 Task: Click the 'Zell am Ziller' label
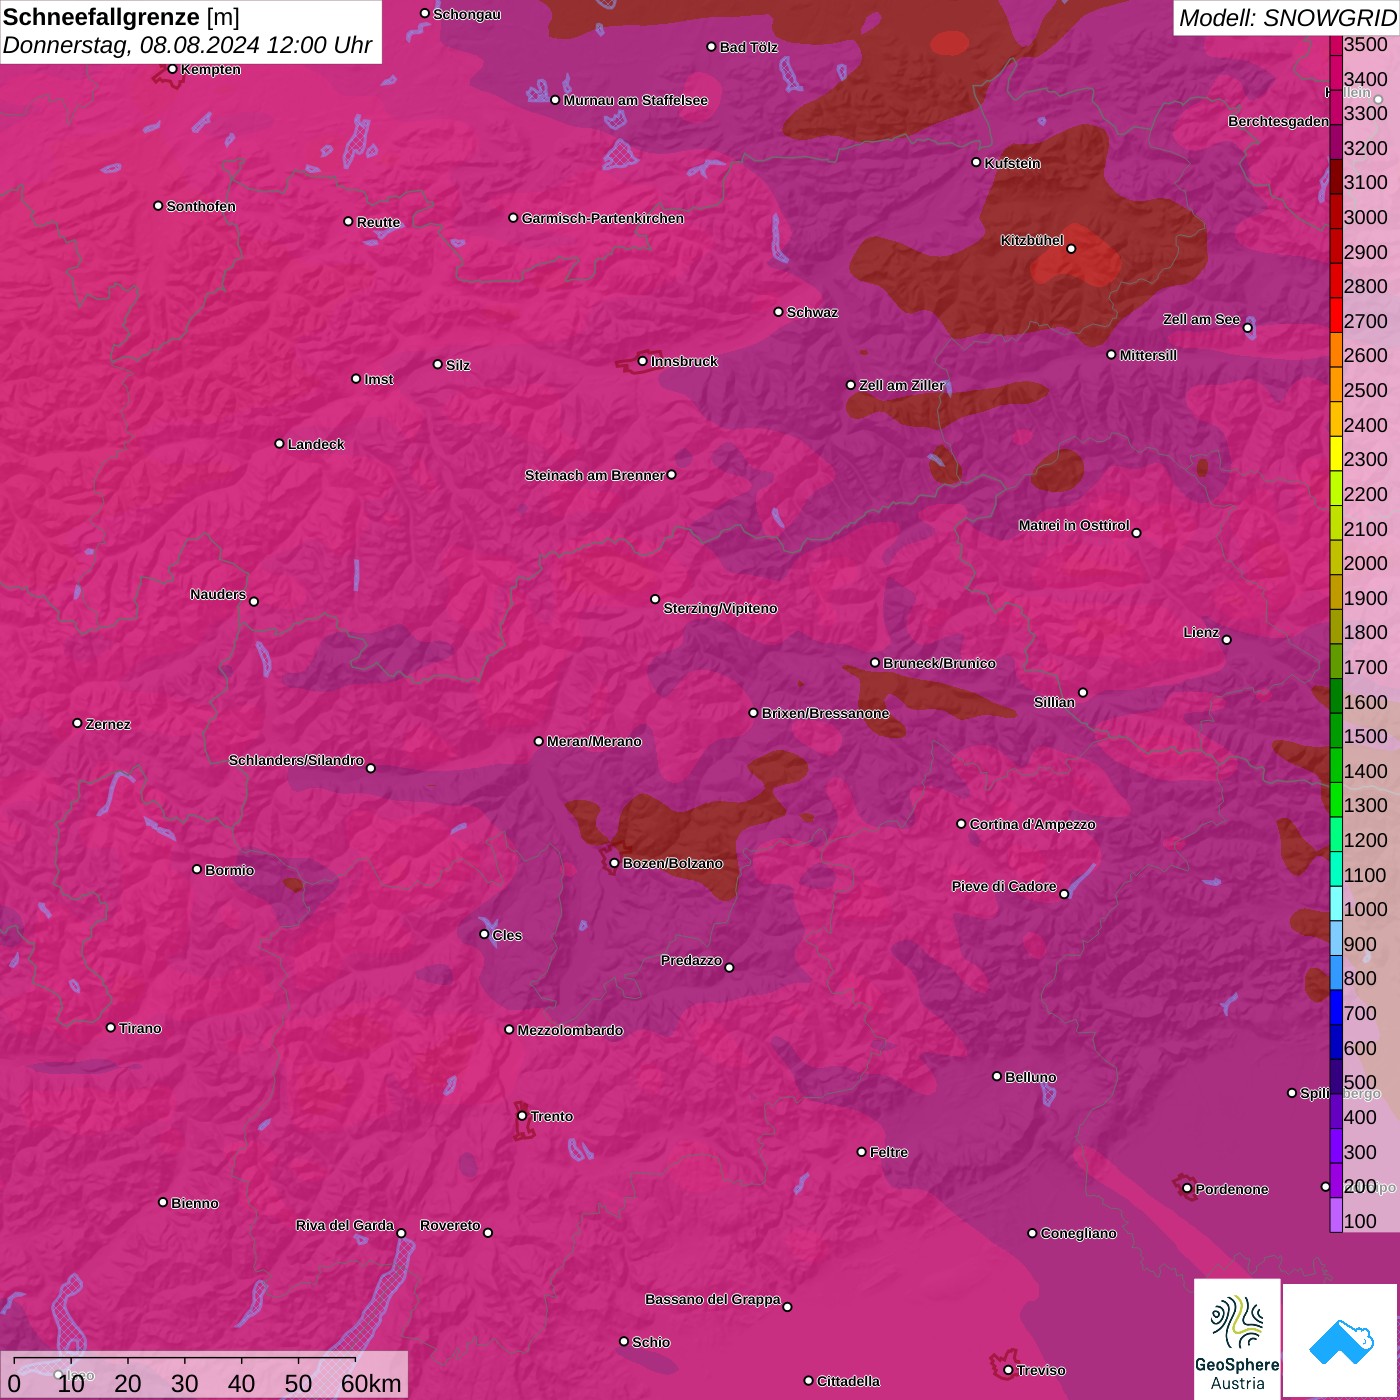(x=901, y=385)
